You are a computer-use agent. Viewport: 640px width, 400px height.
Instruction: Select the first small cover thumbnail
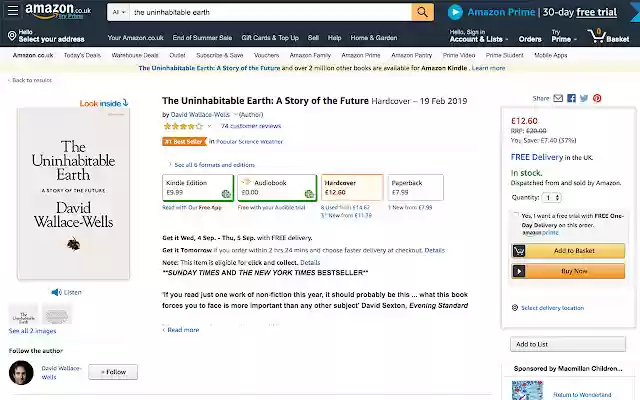click(23, 315)
